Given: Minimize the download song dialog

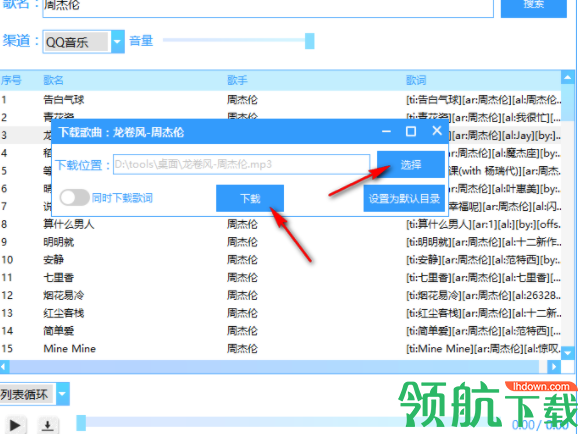Looking at the screenshot, I should [x=386, y=131].
